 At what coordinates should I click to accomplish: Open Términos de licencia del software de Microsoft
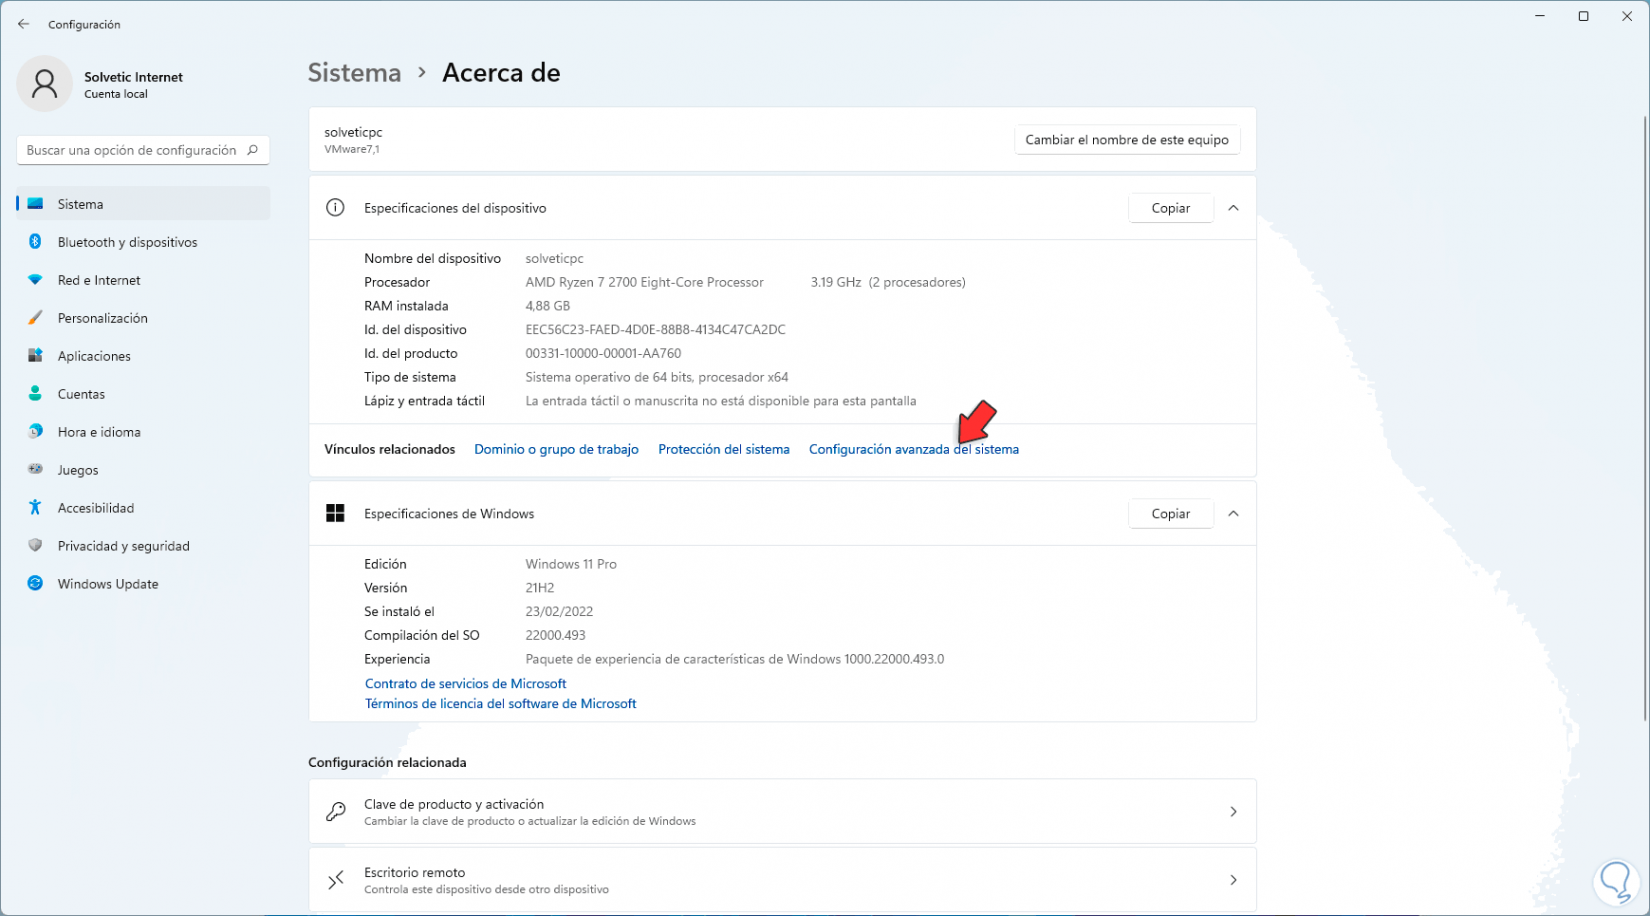[x=500, y=704]
